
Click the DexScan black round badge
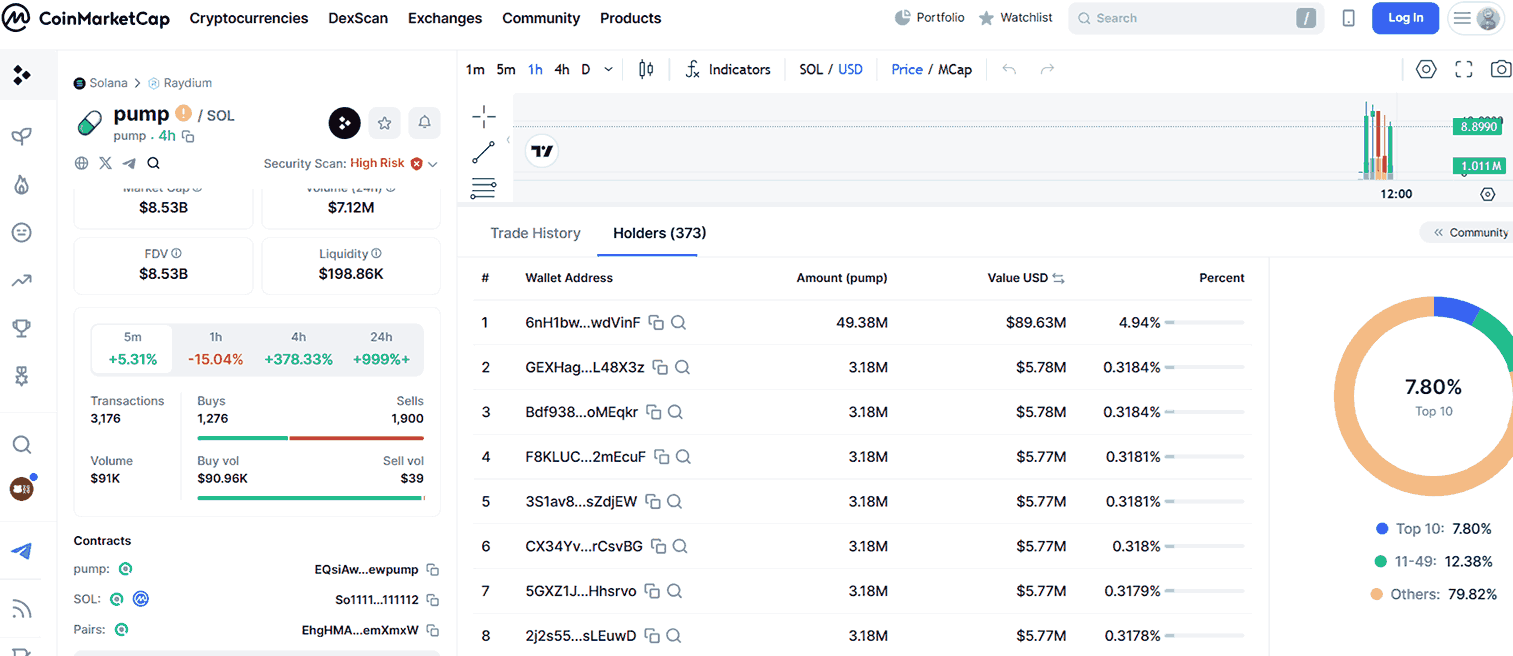coord(345,123)
